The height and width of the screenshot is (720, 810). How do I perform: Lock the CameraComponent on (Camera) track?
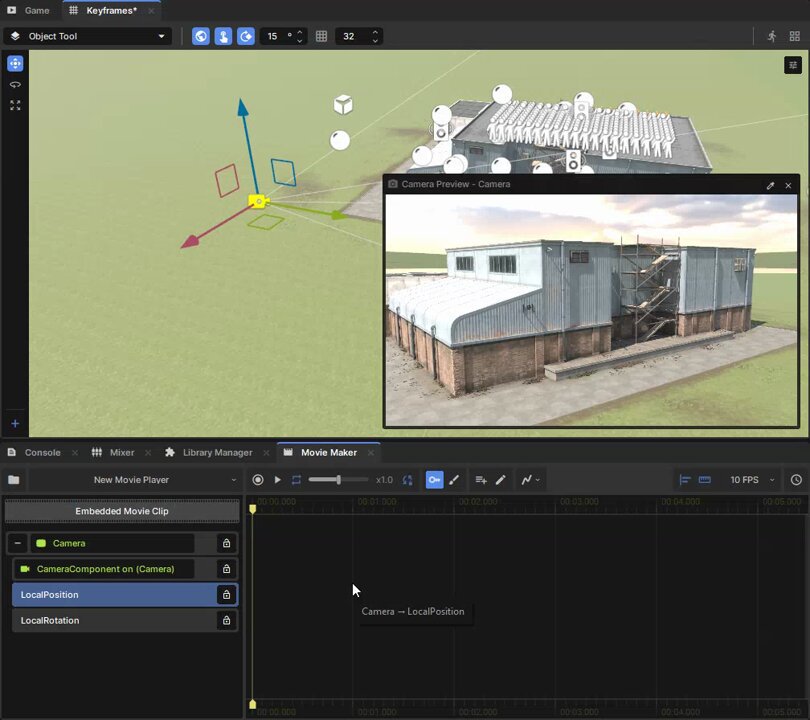[x=226, y=569]
